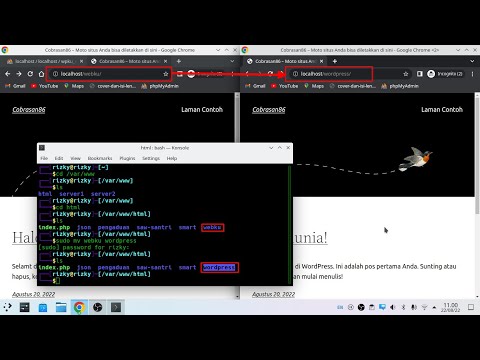This screenshot has width=480, height=360.
Task: Open Konsole File menu
Action: tap(44, 158)
